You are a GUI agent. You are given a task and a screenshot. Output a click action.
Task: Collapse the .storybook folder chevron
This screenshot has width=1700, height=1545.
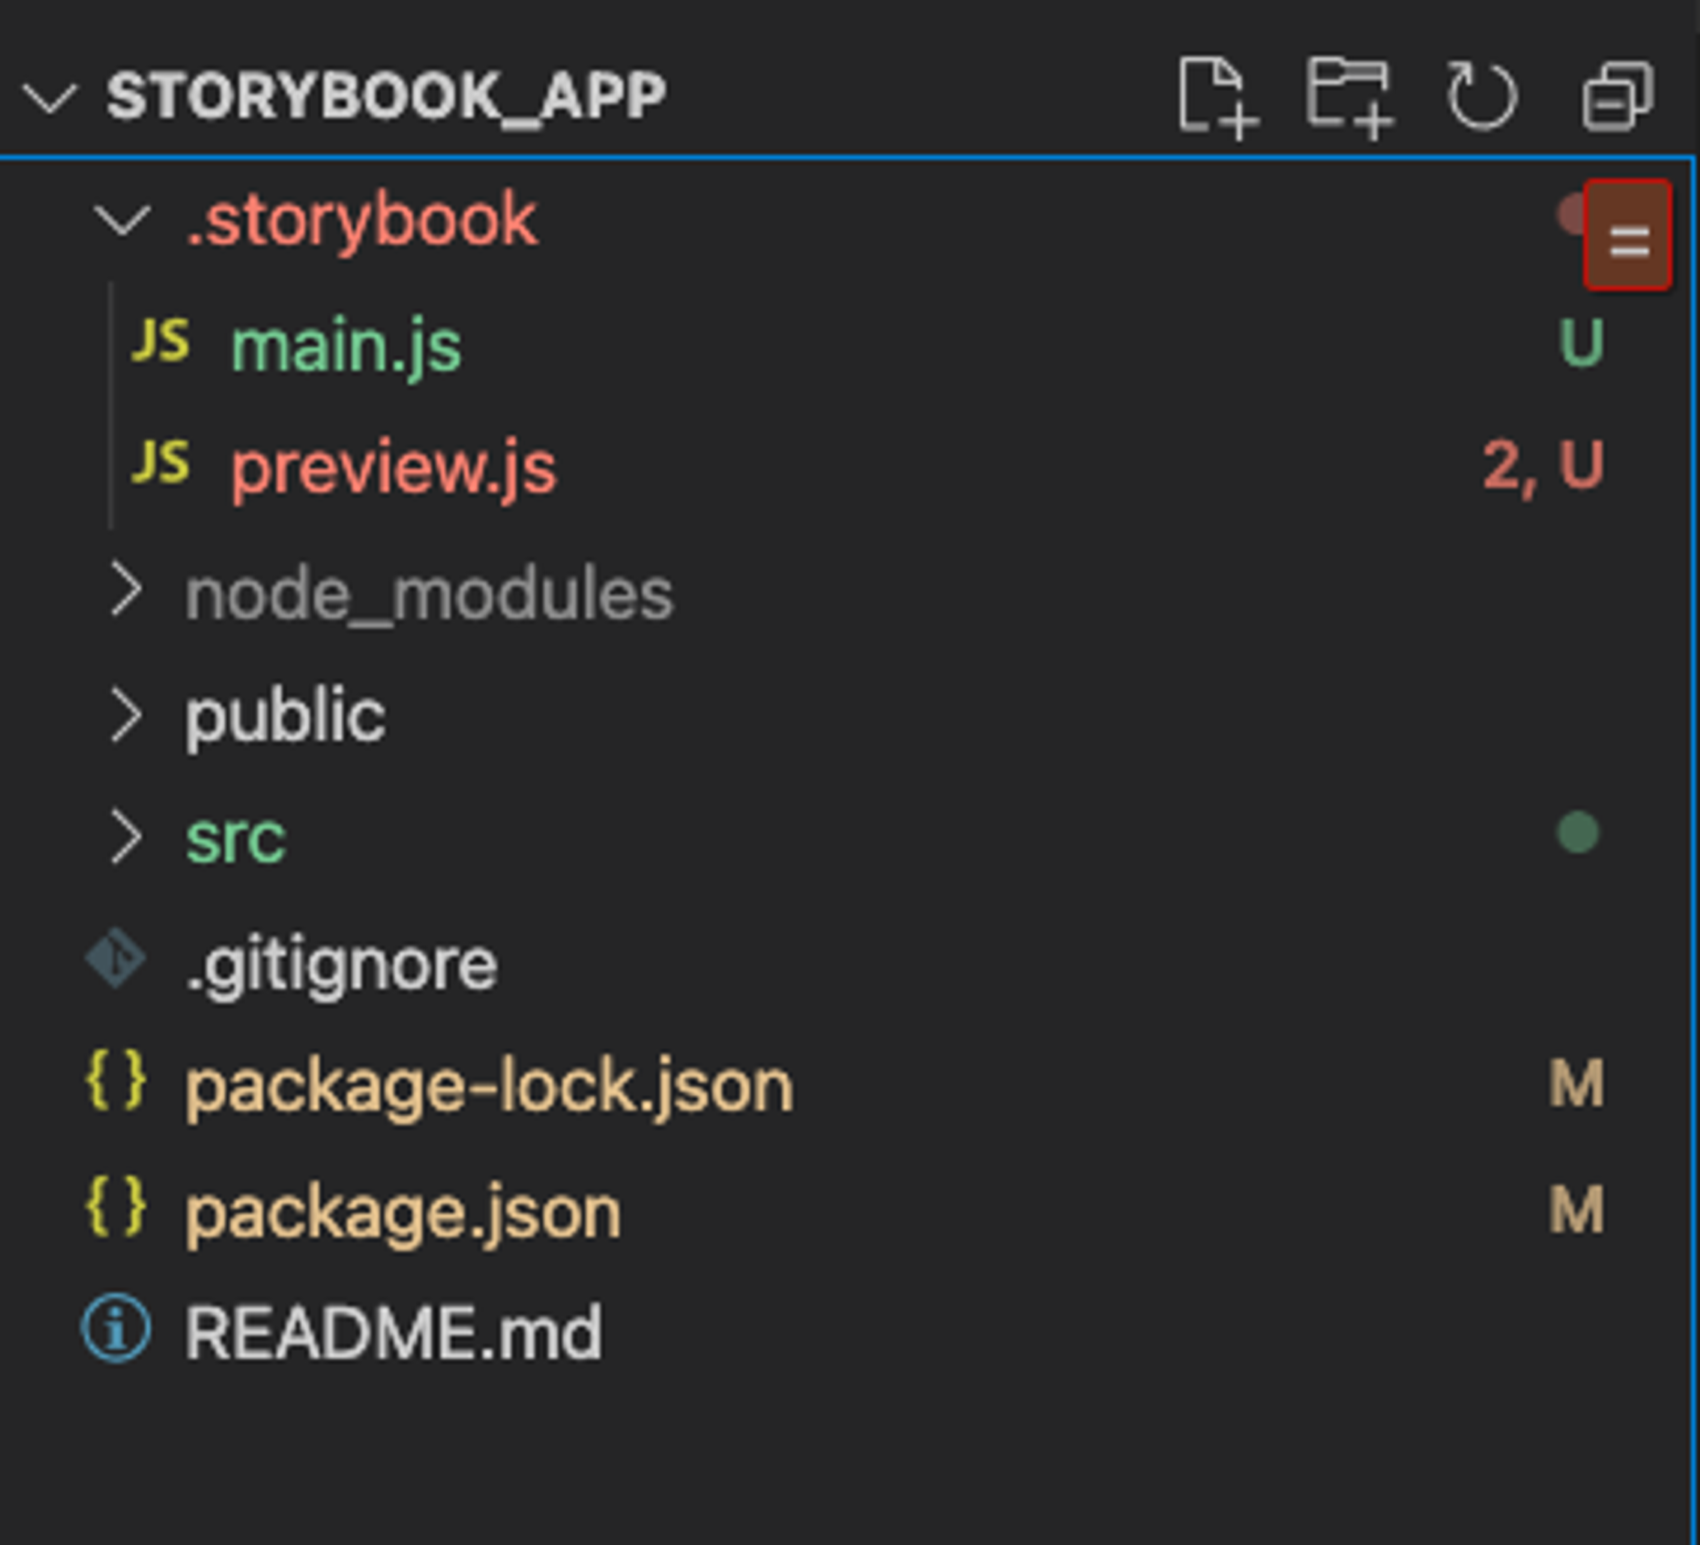pyautogui.click(x=122, y=220)
